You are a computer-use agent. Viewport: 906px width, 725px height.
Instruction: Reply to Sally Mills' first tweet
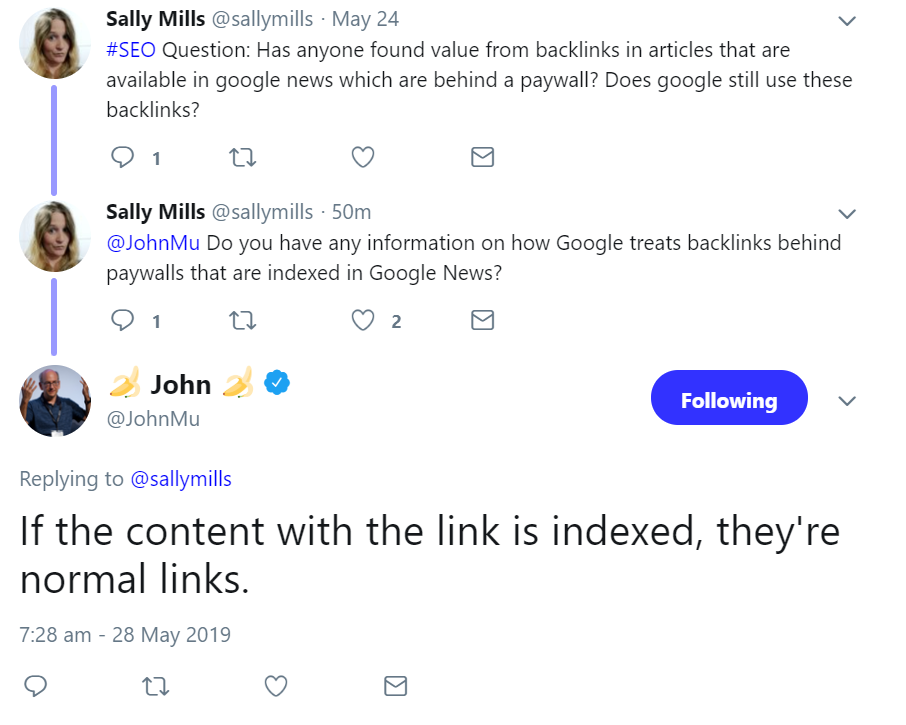click(122, 157)
